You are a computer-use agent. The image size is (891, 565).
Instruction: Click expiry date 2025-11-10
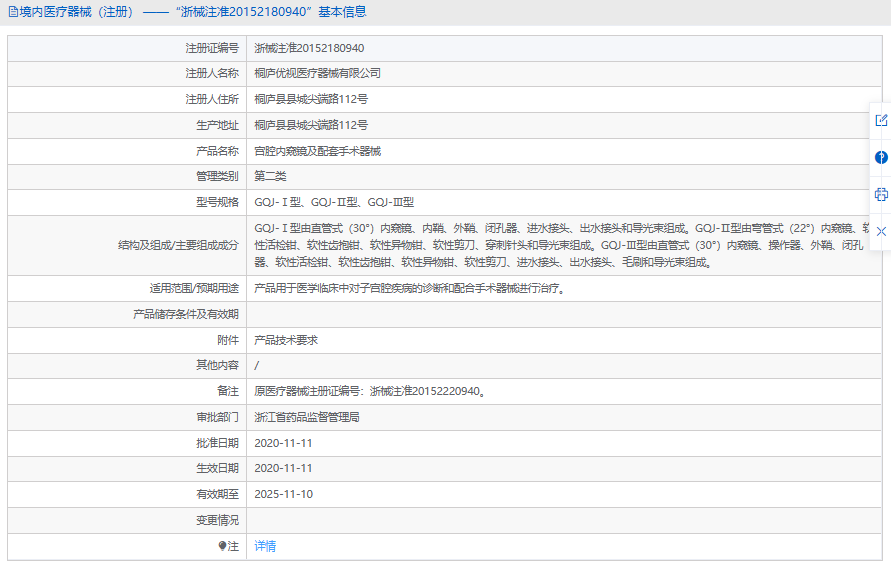283,495
